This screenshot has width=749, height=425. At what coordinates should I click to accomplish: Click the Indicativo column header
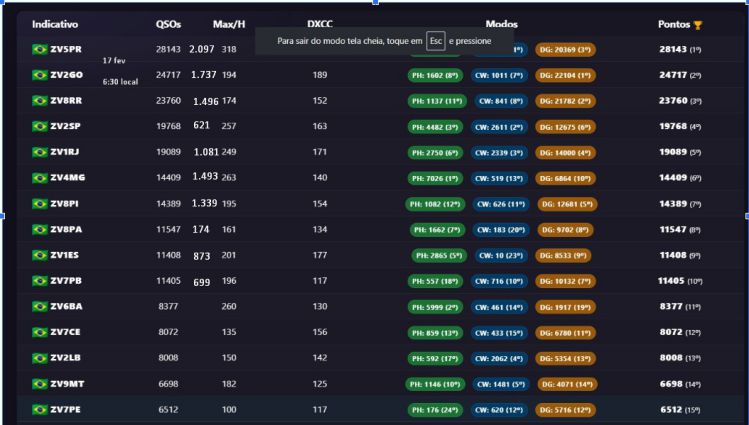pyautogui.click(x=55, y=23)
